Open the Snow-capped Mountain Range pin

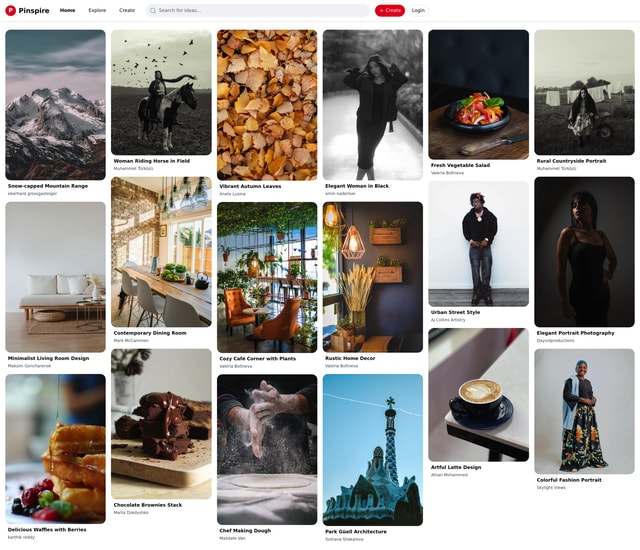pyautogui.click(x=55, y=104)
